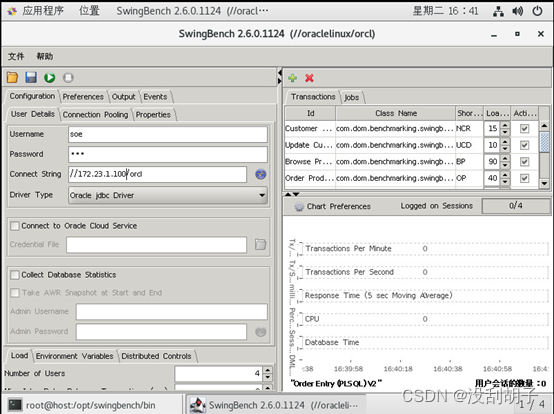Click into the Username field
This screenshot has height=414, width=554.
tap(168, 135)
